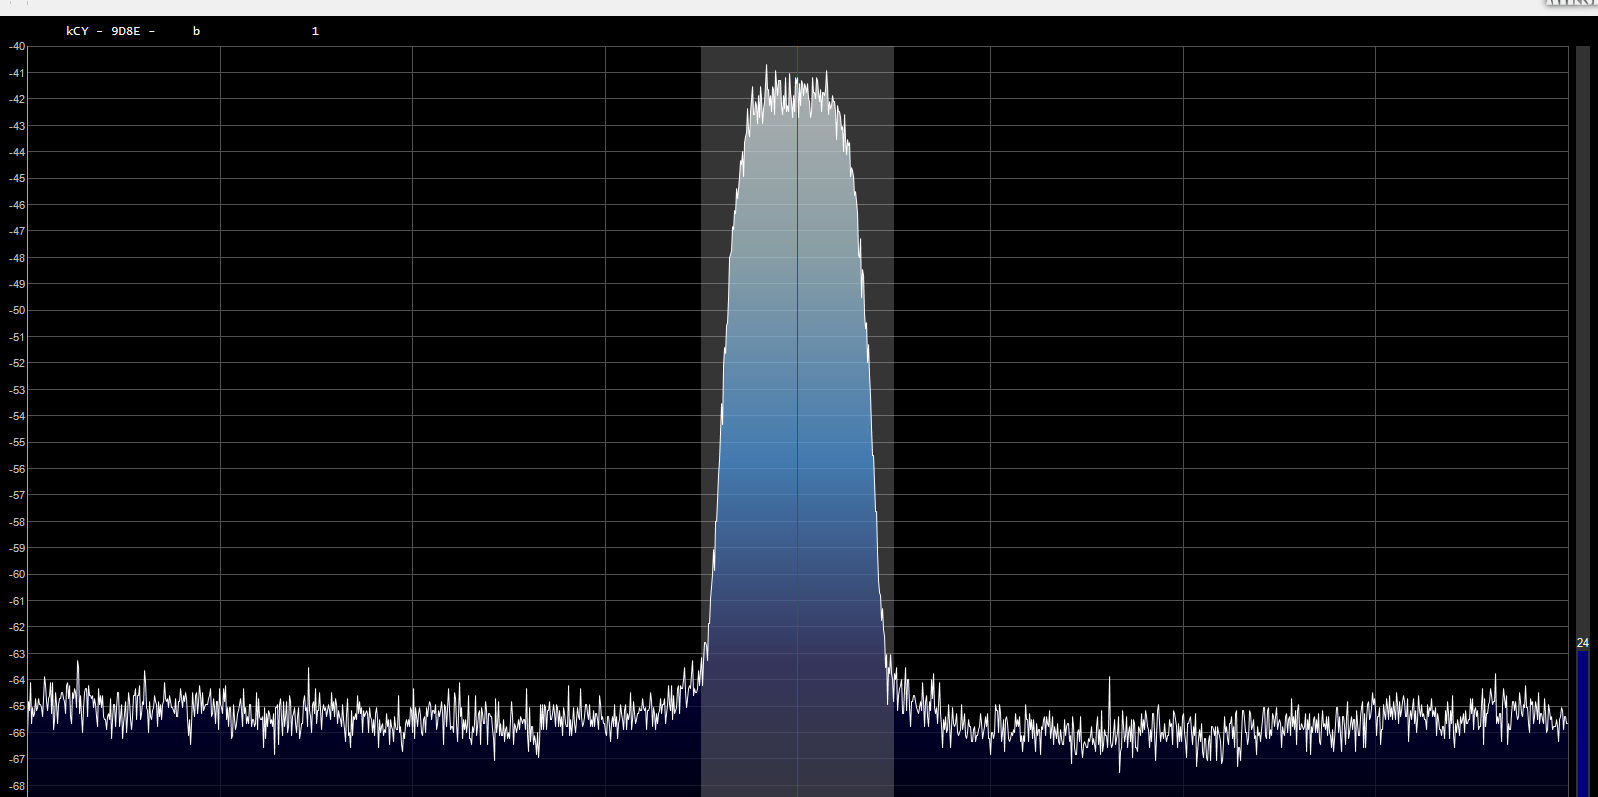Click the left edge of shaded filter band

702,400
